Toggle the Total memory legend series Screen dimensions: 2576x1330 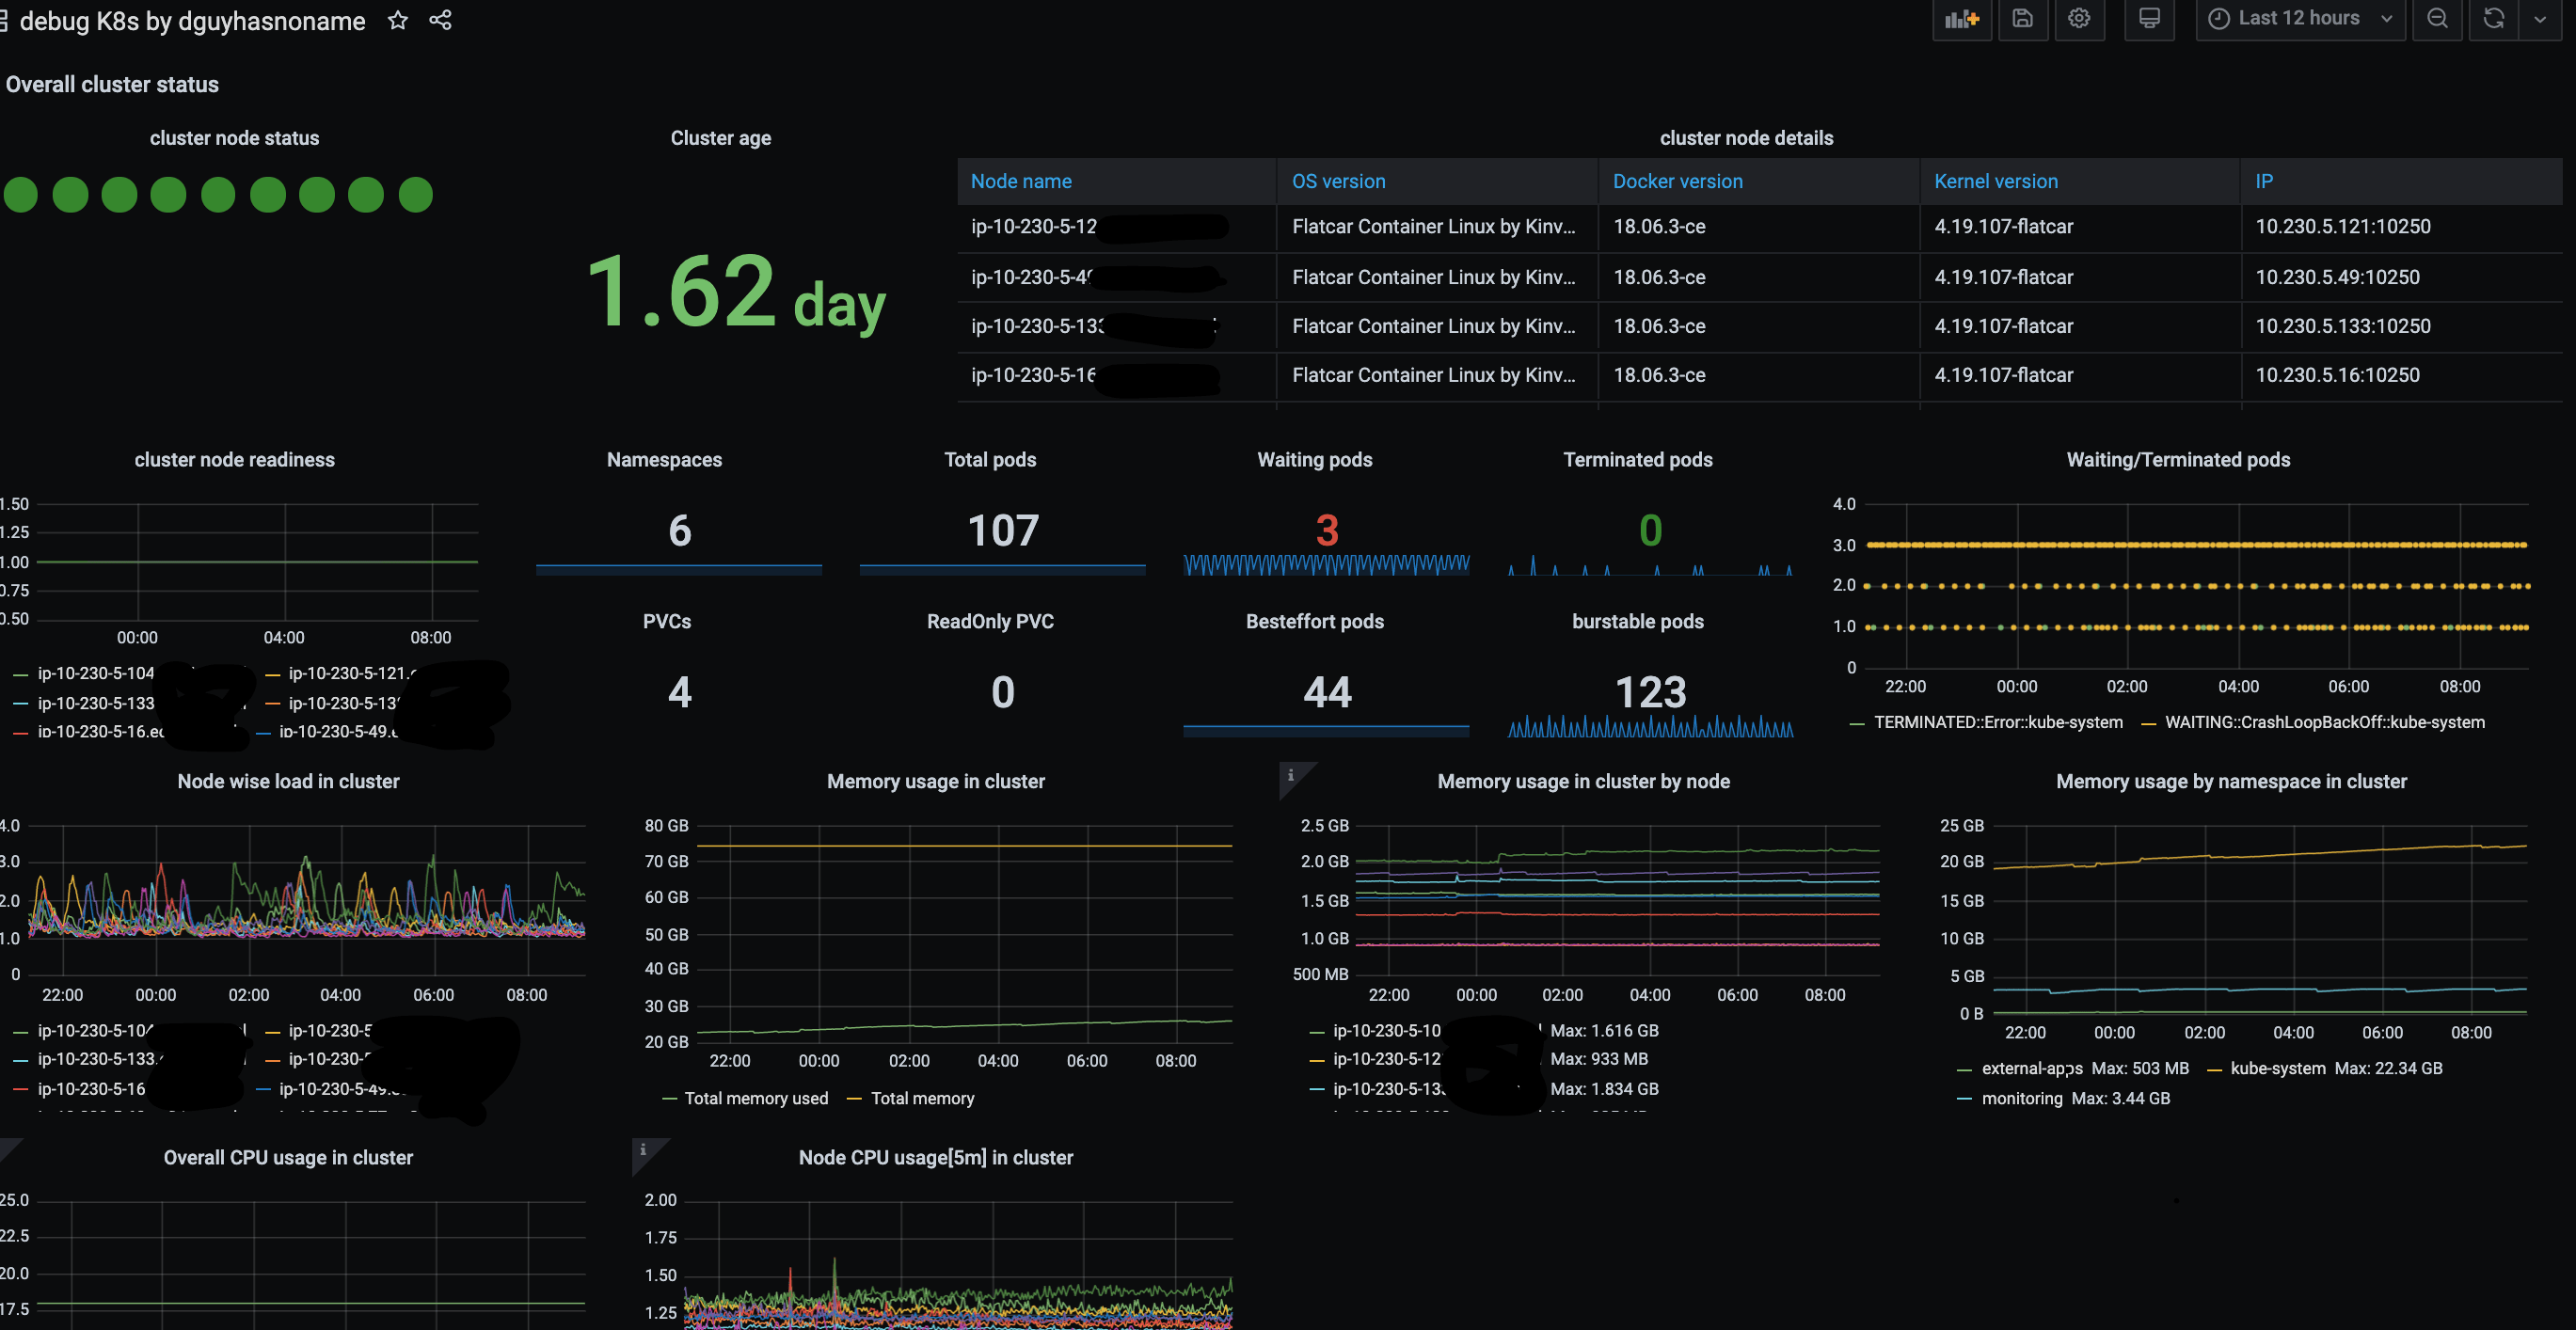coord(922,1098)
